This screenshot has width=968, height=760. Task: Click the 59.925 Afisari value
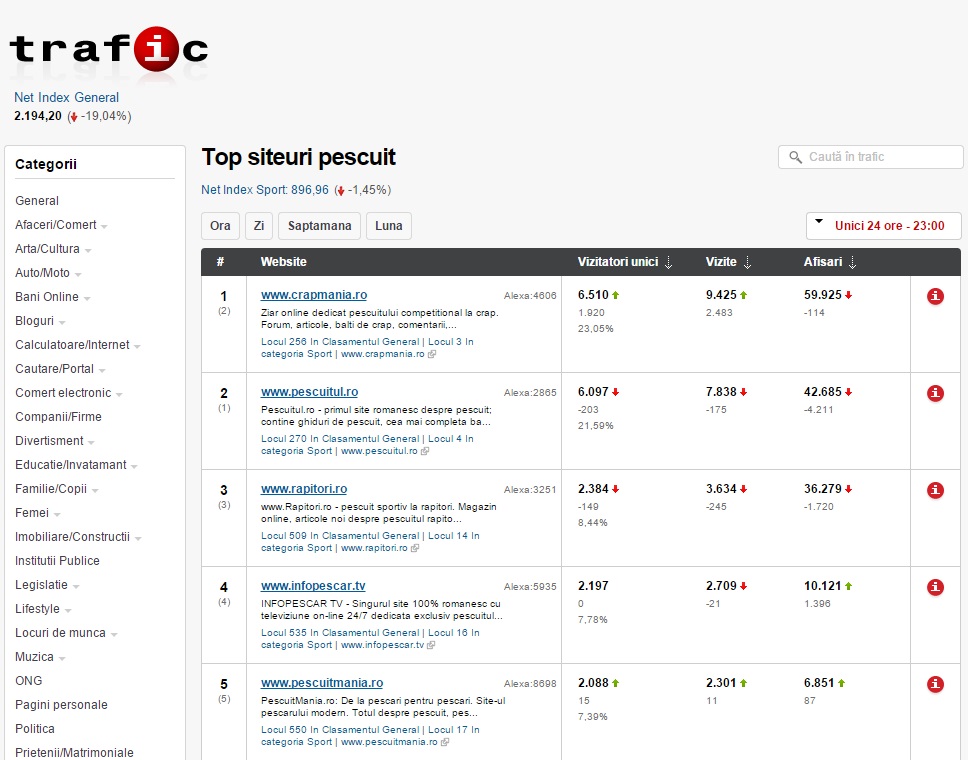coord(822,295)
